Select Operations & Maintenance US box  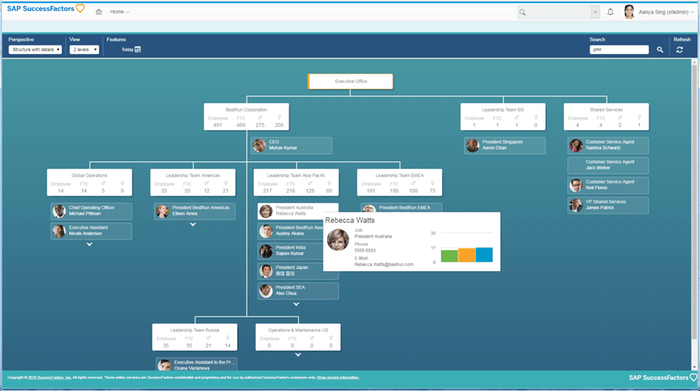tap(298, 337)
